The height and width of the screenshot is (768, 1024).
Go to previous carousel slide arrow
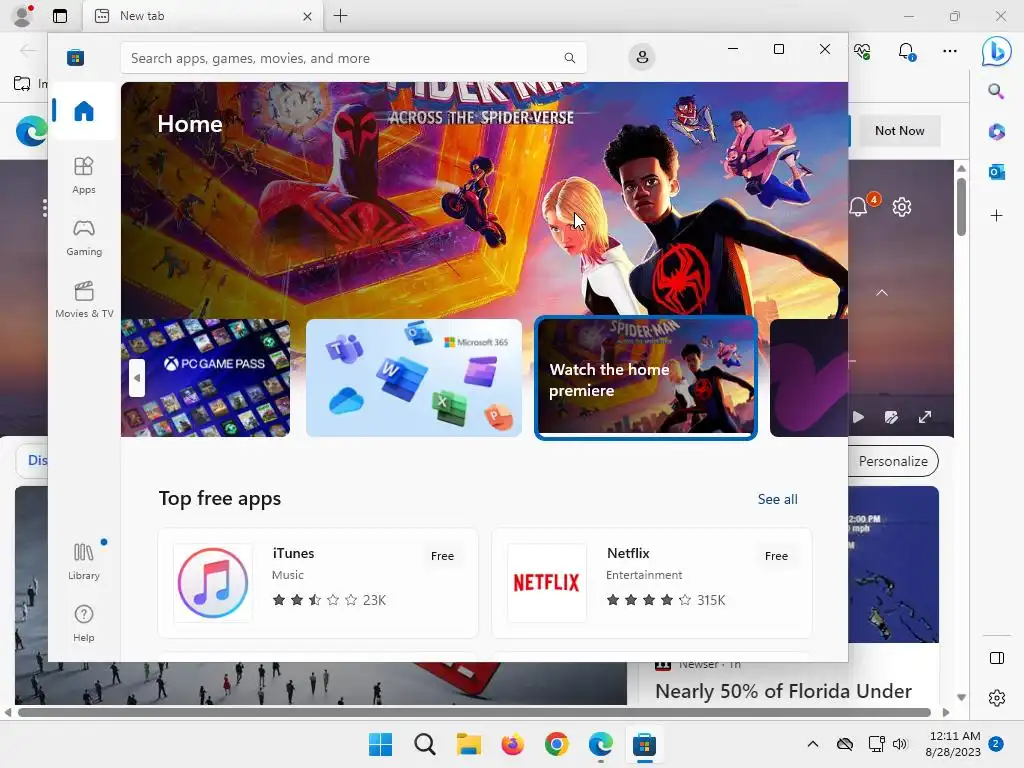click(136, 377)
